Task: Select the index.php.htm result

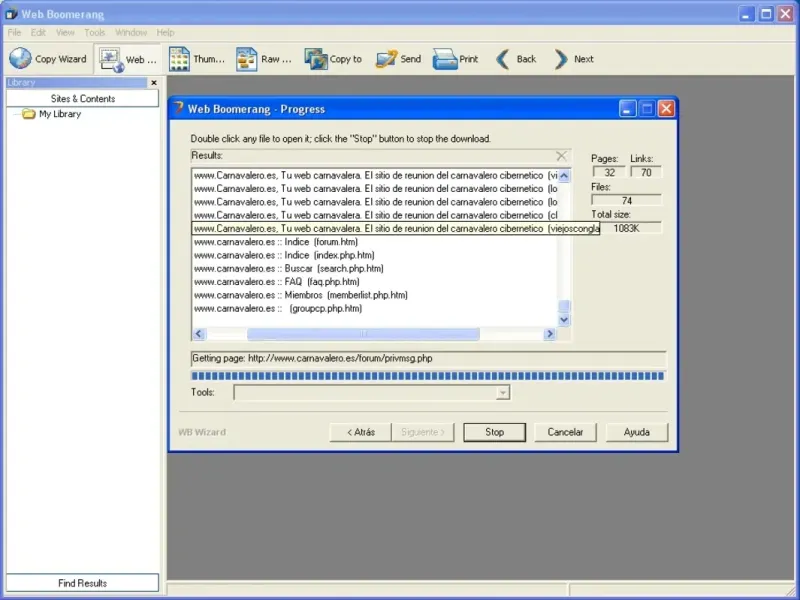Action: pos(284,255)
